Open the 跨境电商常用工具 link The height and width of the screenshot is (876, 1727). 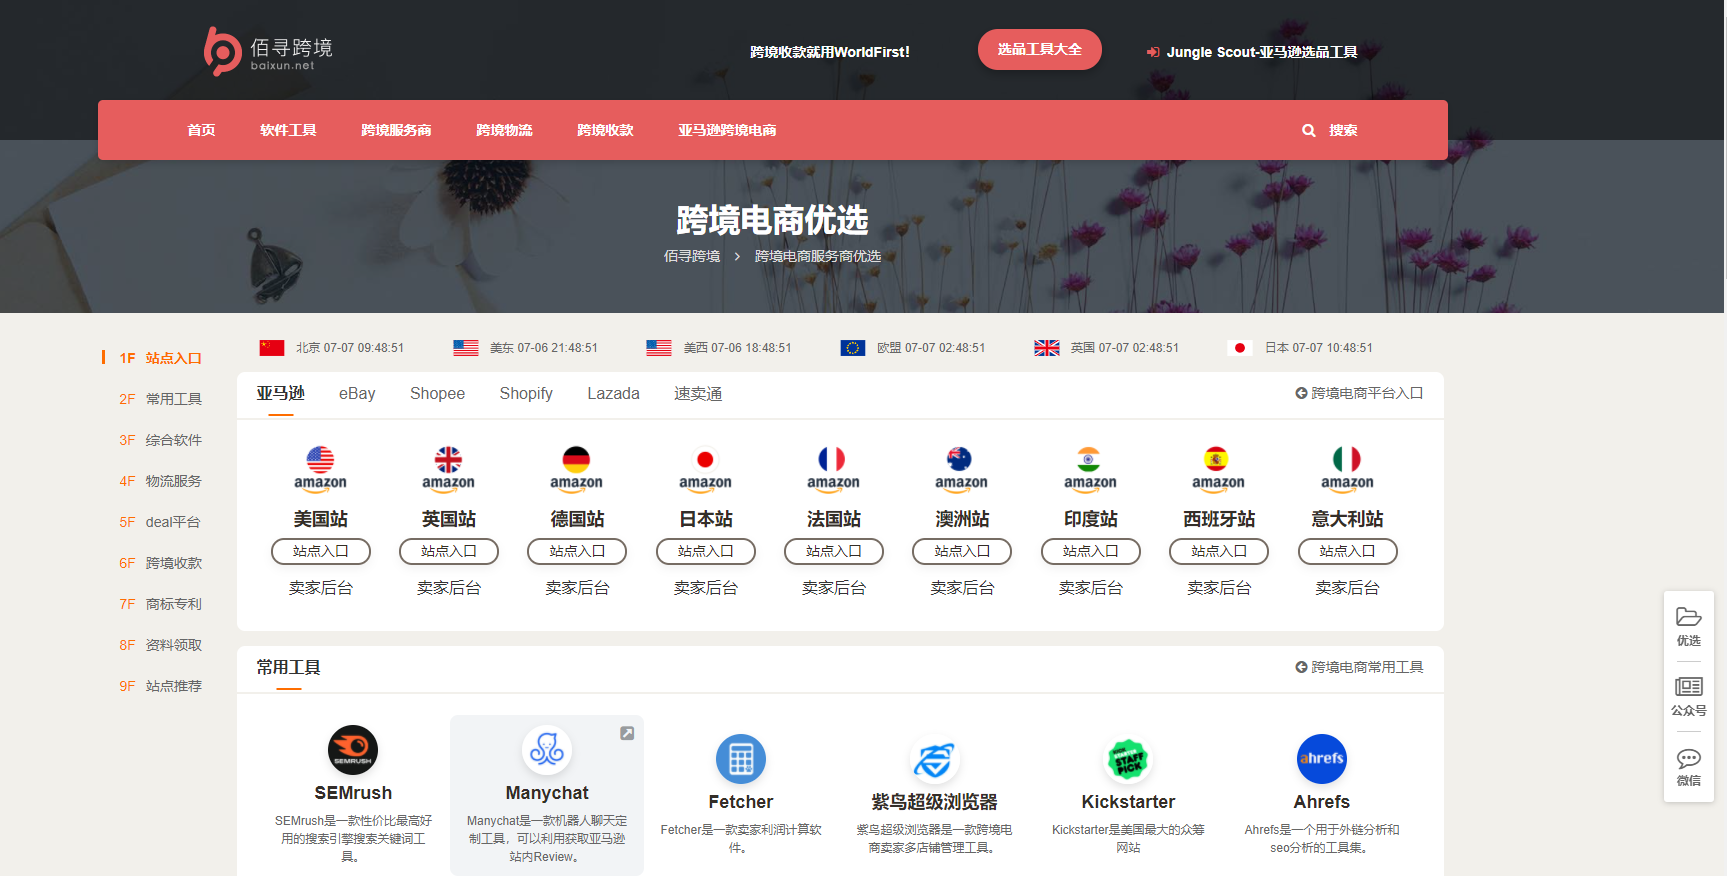click(x=1359, y=667)
